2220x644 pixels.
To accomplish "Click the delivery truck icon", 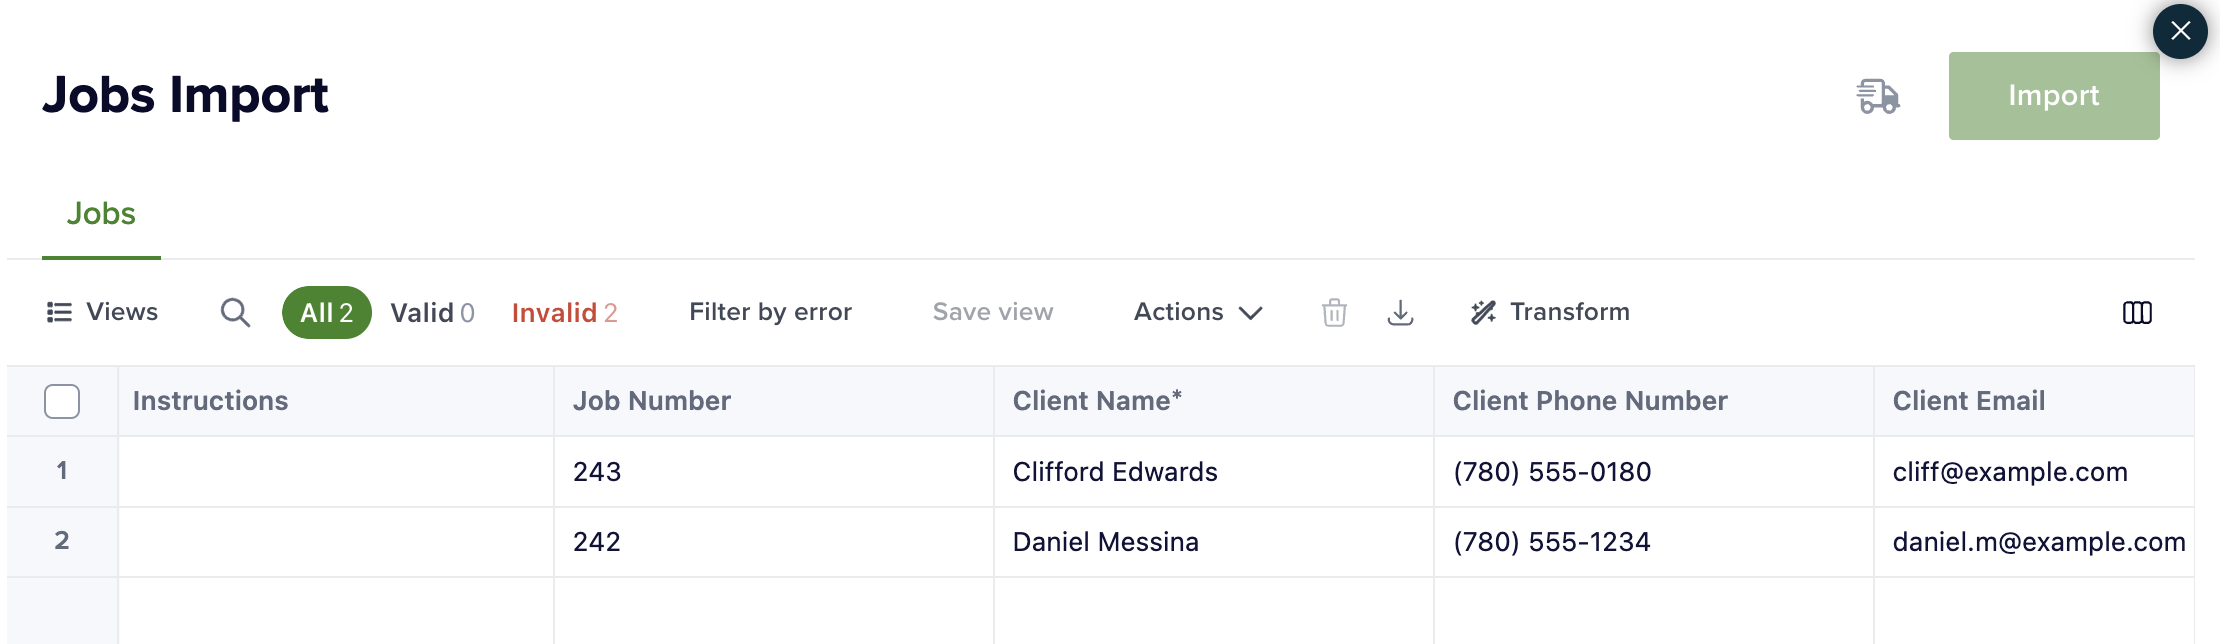I will 1878,97.
